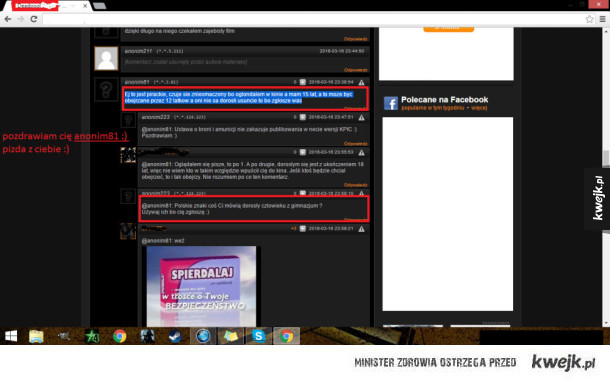The image size is (610, 381).
Task: Click the 'popularne w tym tygodniu' link
Action: click(x=432, y=108)
